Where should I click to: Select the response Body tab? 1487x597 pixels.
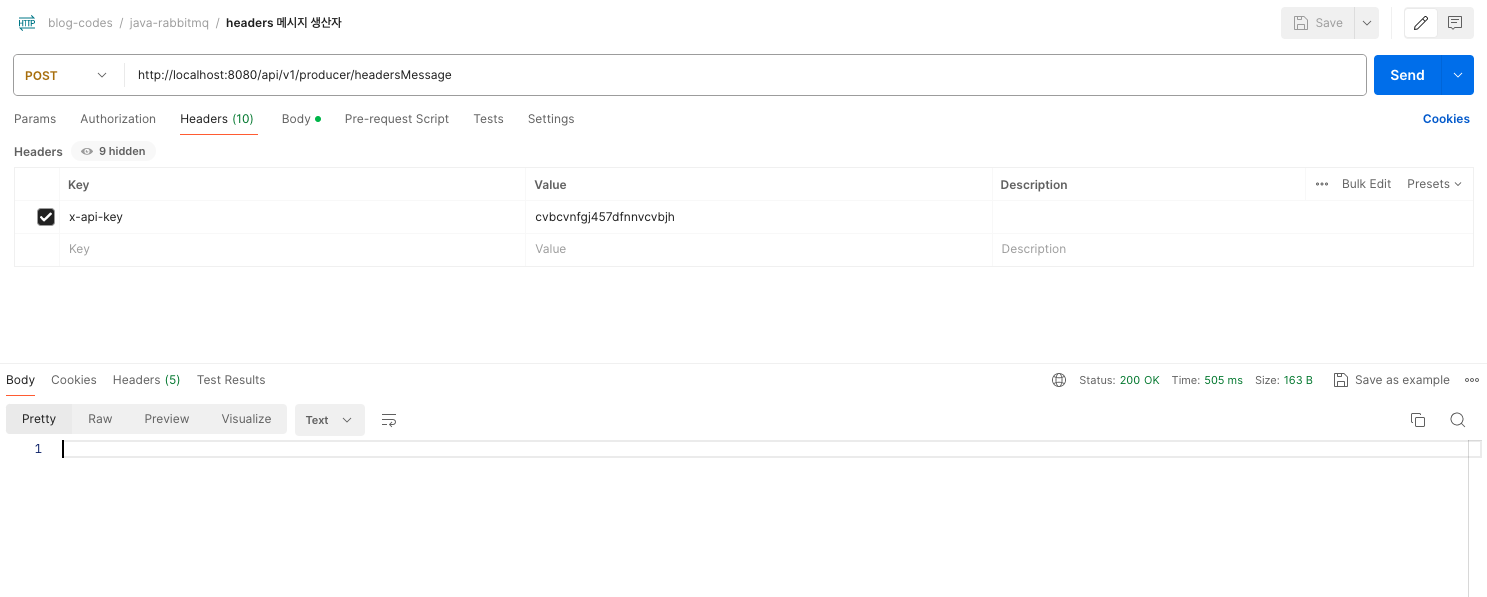click(x=20, y=380)
